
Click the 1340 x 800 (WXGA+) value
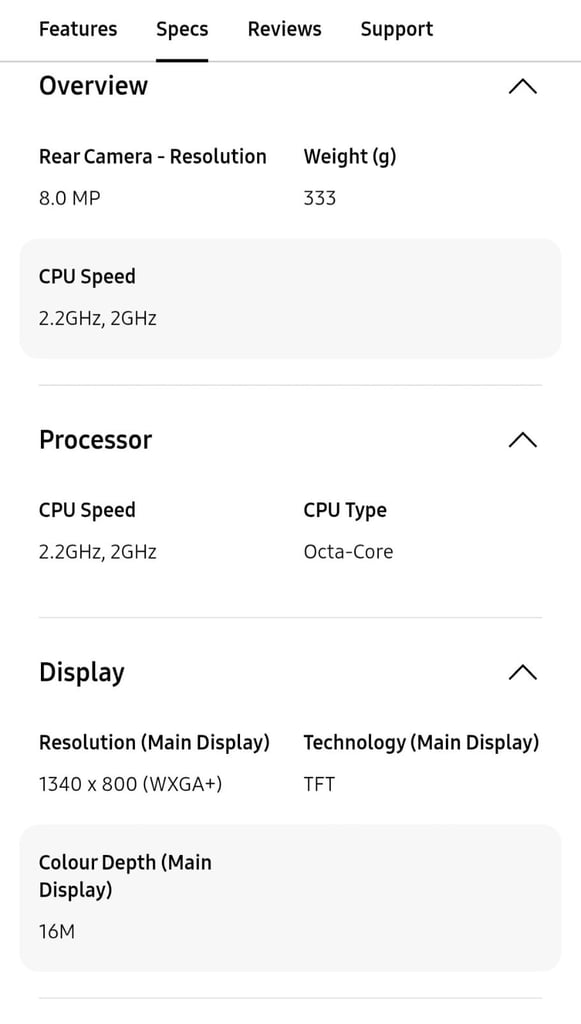[131, 784]
